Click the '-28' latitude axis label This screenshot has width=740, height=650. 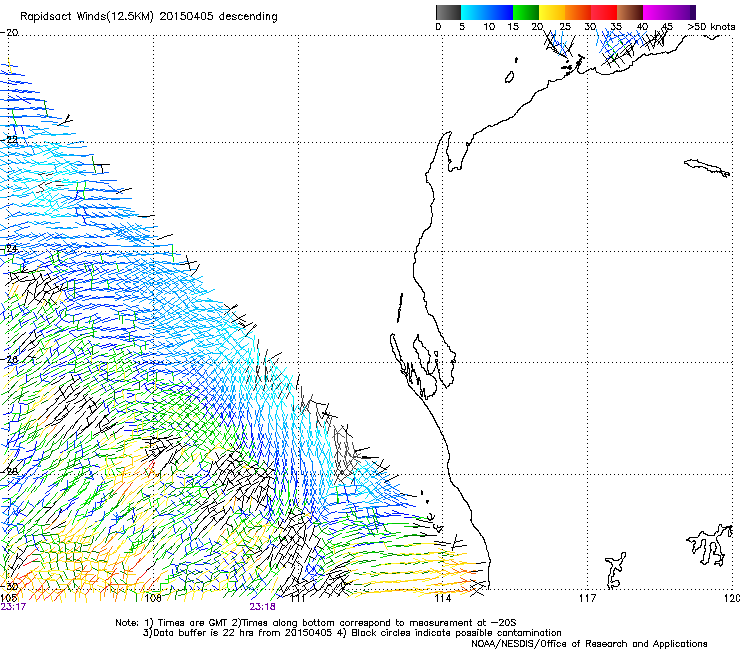(9, 471)
